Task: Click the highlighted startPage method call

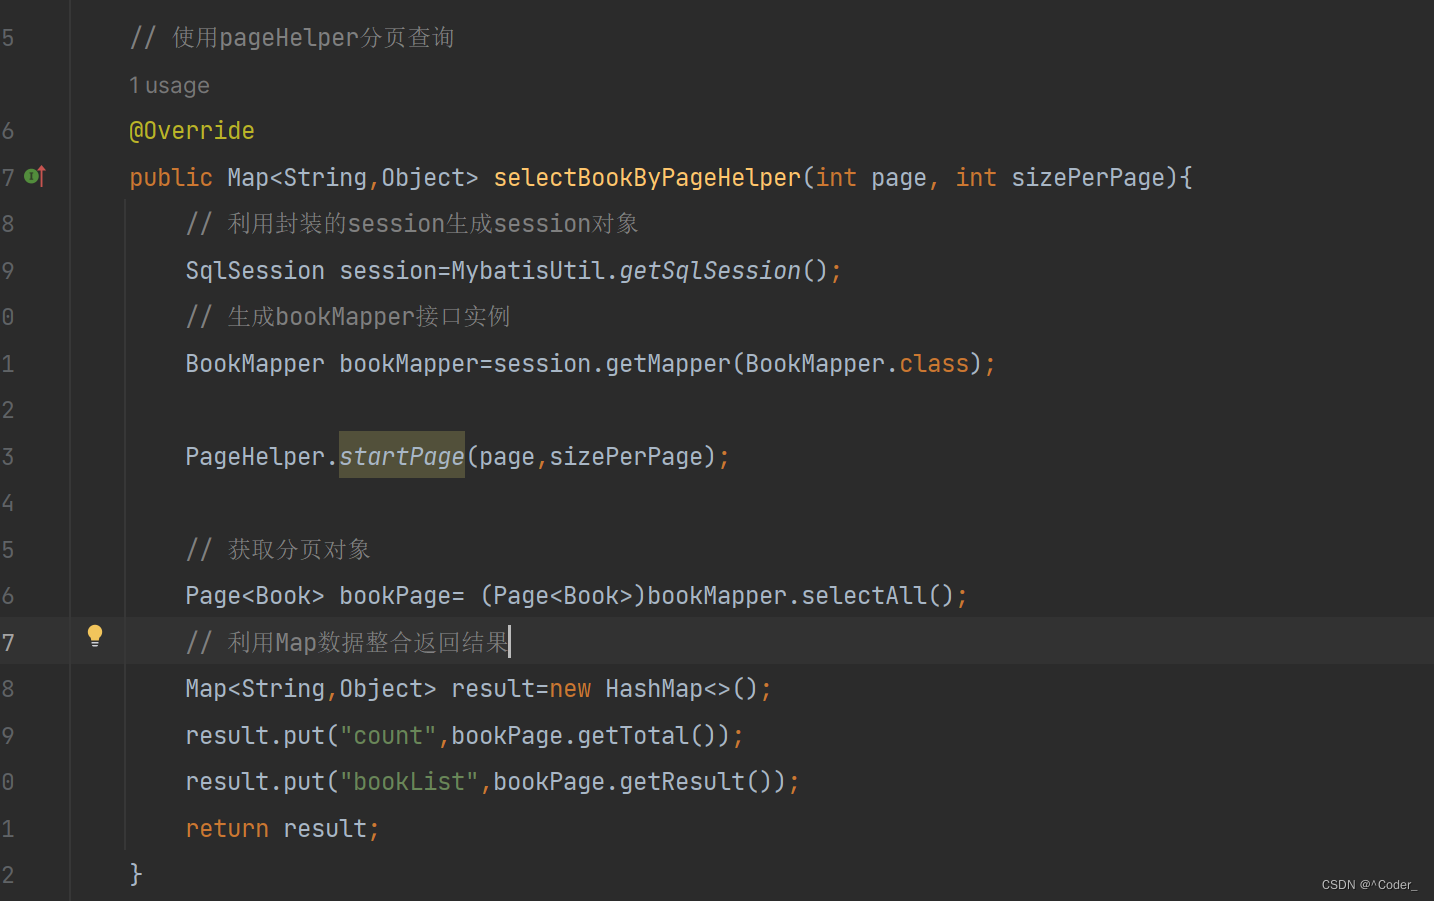Action: 402,456
